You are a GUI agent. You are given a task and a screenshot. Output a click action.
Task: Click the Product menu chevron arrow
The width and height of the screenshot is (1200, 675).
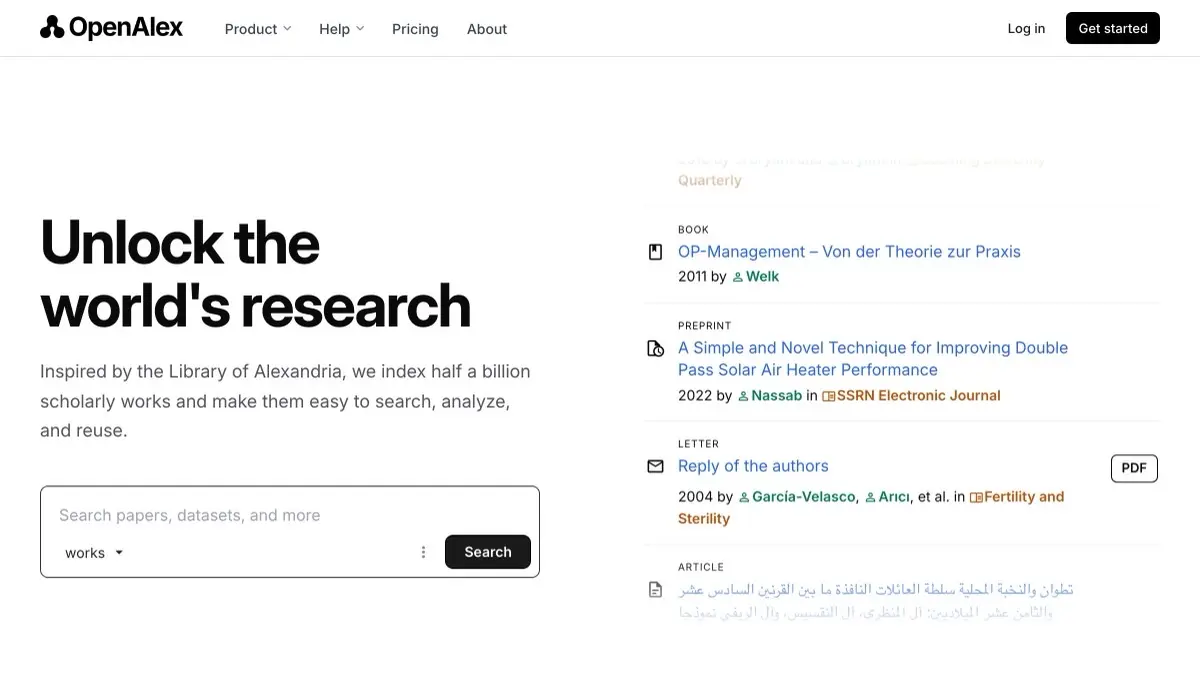point(287,29)
